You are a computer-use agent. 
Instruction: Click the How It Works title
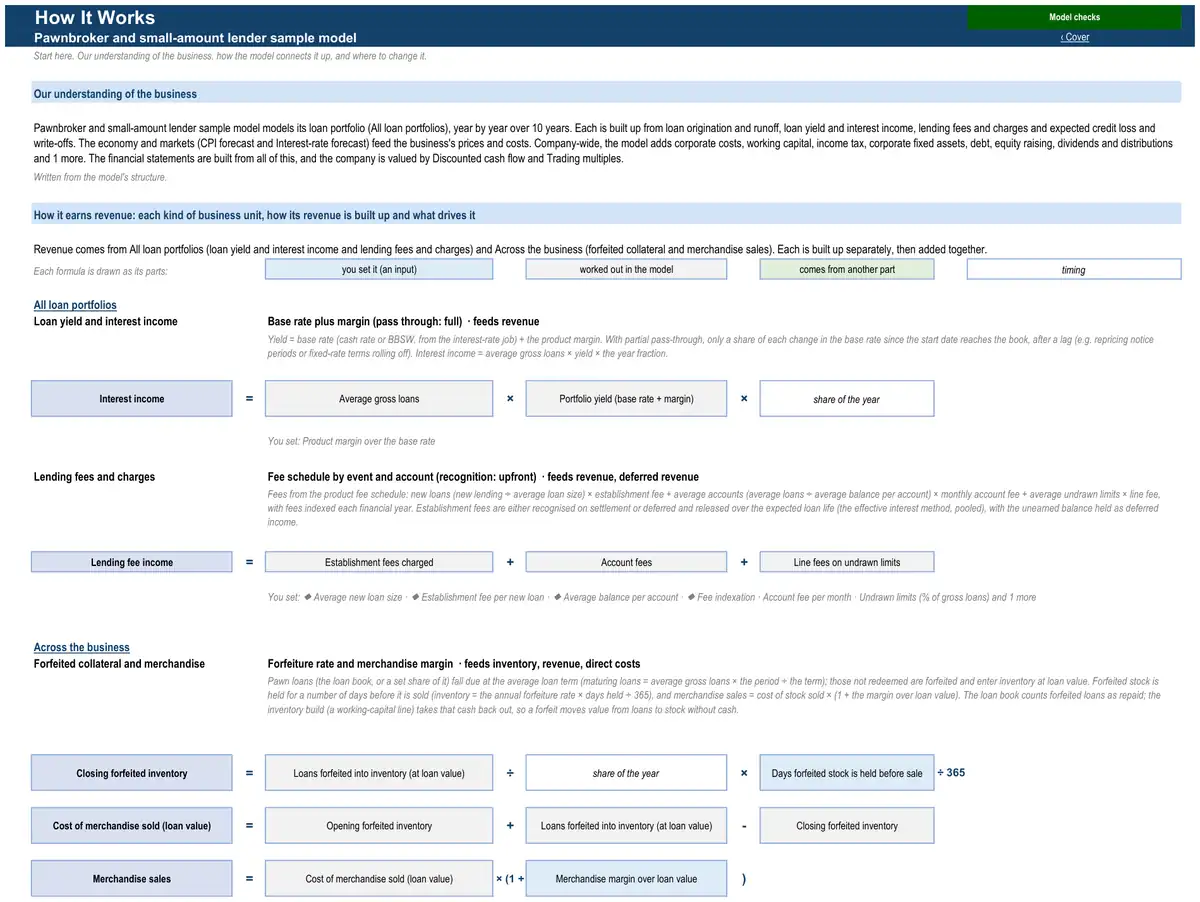[x=95, y=17]
